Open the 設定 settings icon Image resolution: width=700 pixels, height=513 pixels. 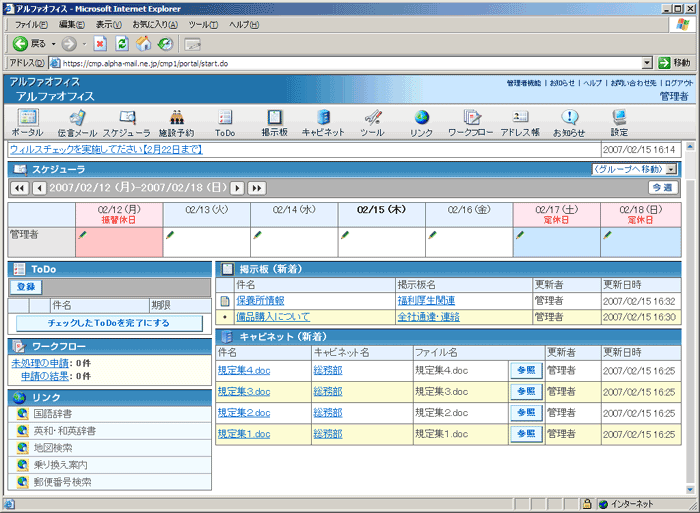[619, 123]
